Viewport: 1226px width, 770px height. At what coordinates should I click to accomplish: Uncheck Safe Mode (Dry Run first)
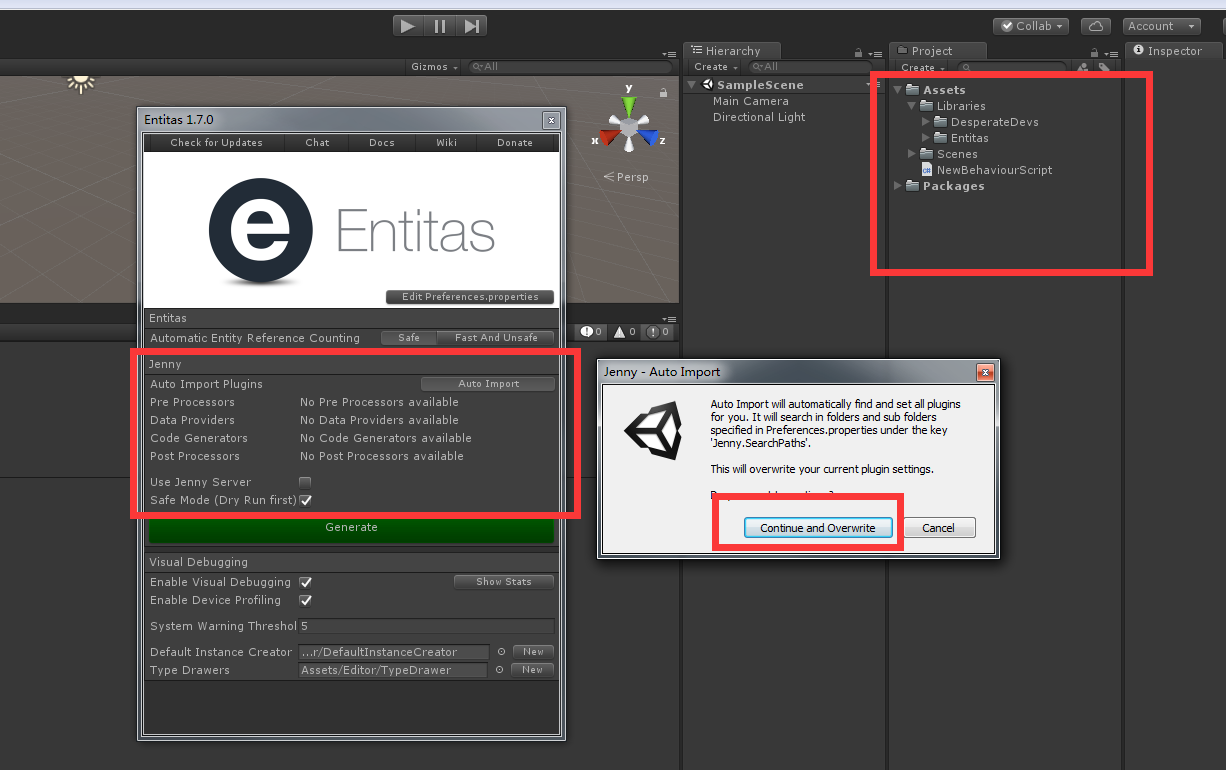(305, 500)
